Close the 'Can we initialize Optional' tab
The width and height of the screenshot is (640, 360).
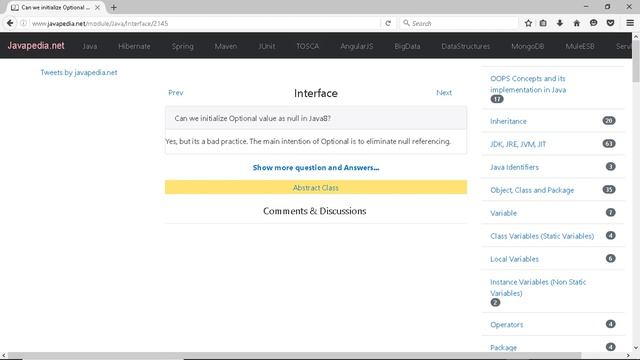coord(97,7)
